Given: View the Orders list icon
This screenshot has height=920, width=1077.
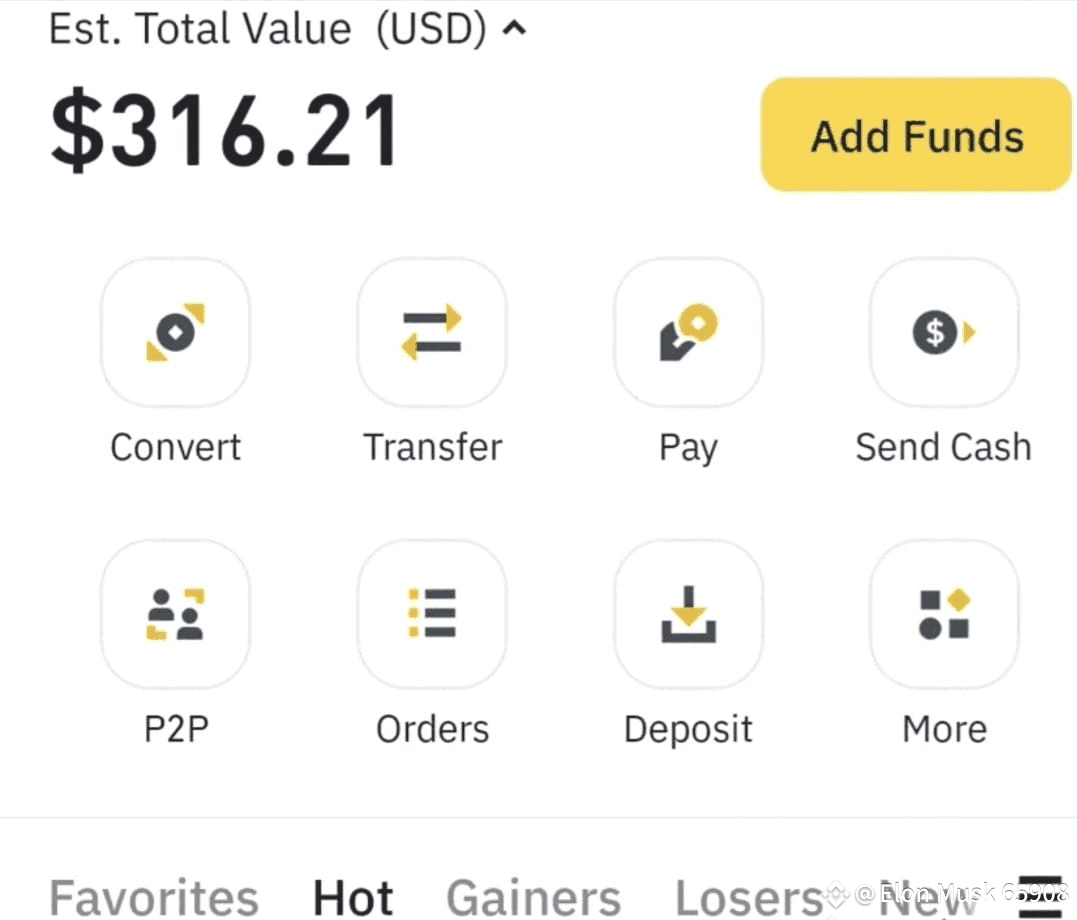Looking at the screenshot, I should click(432, 614).
